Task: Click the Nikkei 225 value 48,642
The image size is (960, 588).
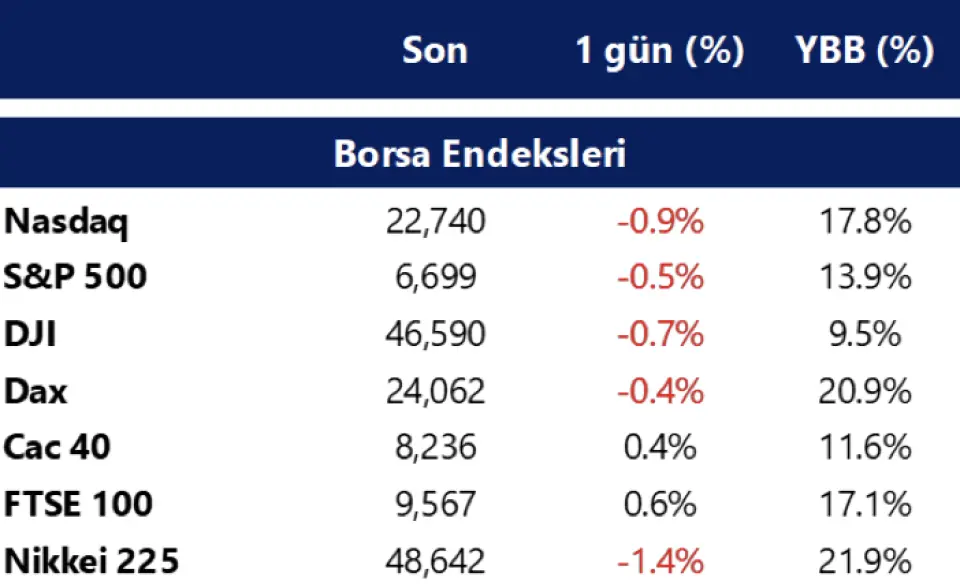Action: click(435, 560)
